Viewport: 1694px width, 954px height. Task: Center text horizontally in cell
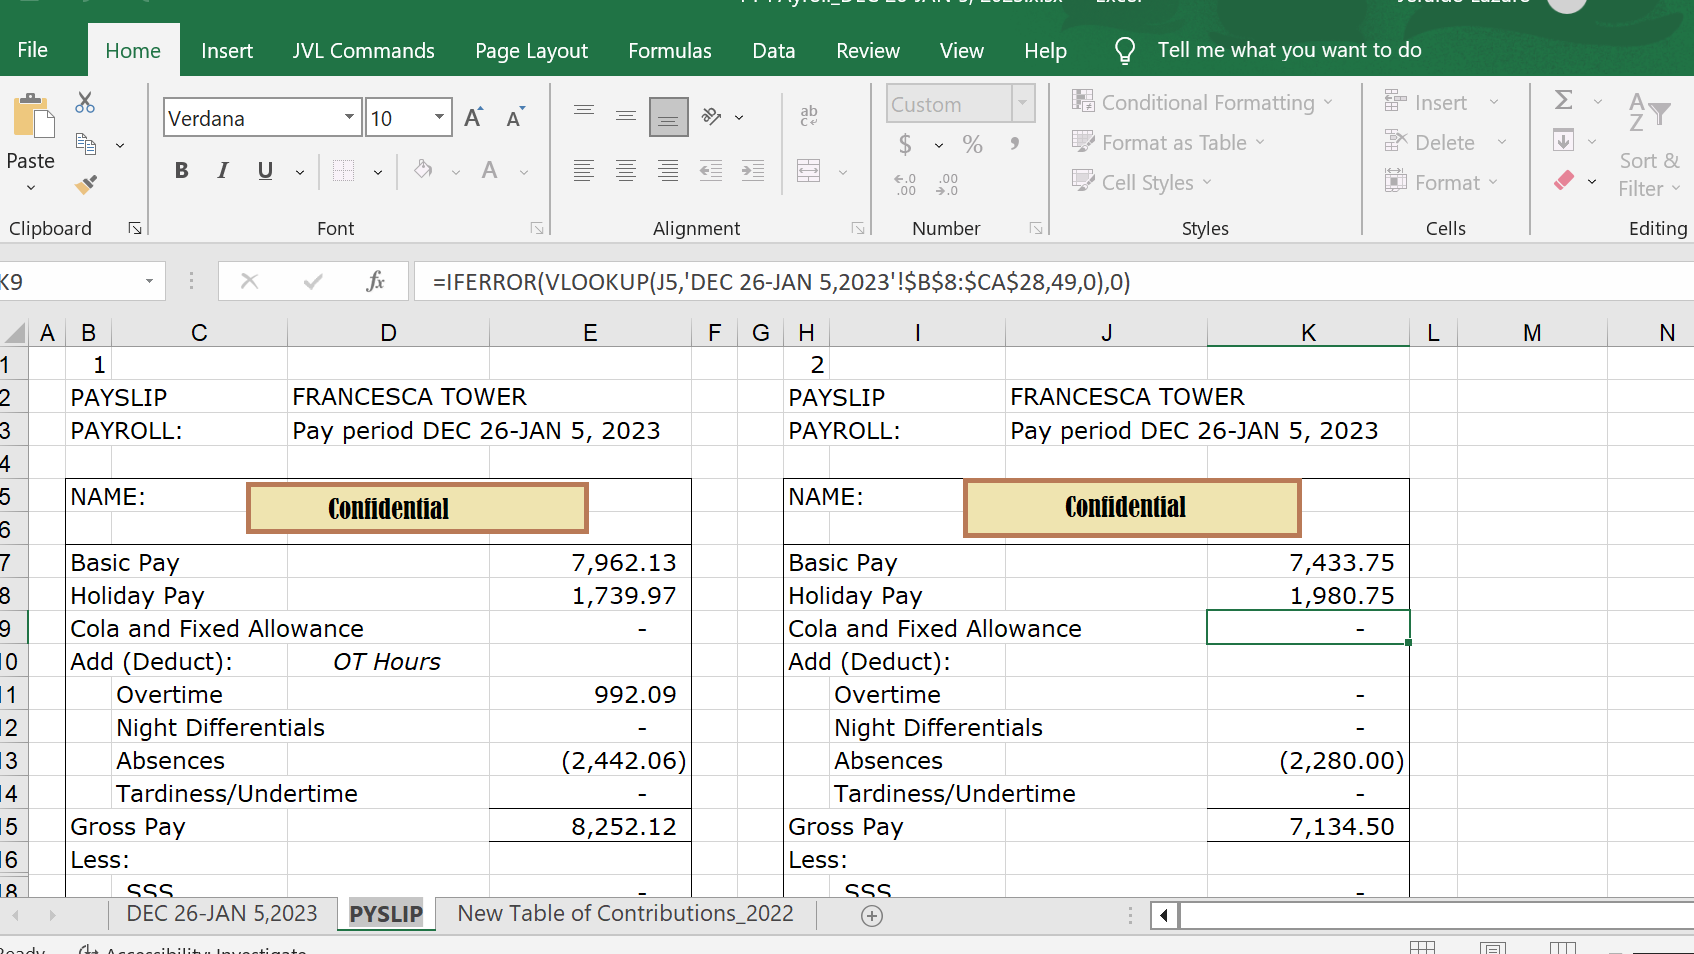[626, 171]
